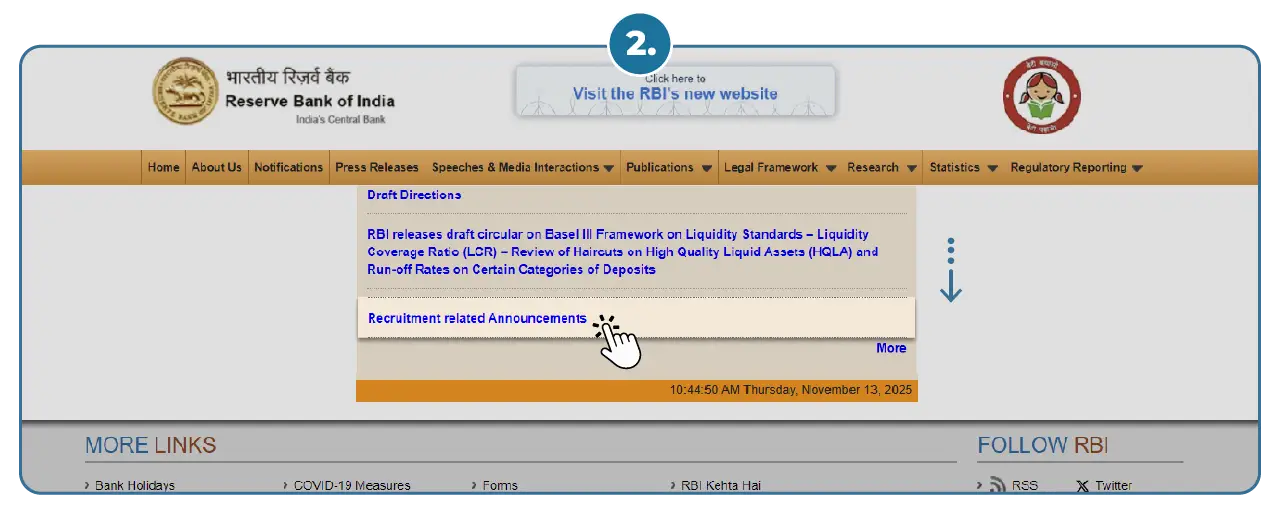Expand the Regulatory Reporting dropdown menu
The image size is (1280, 521).
point(1076,168)
